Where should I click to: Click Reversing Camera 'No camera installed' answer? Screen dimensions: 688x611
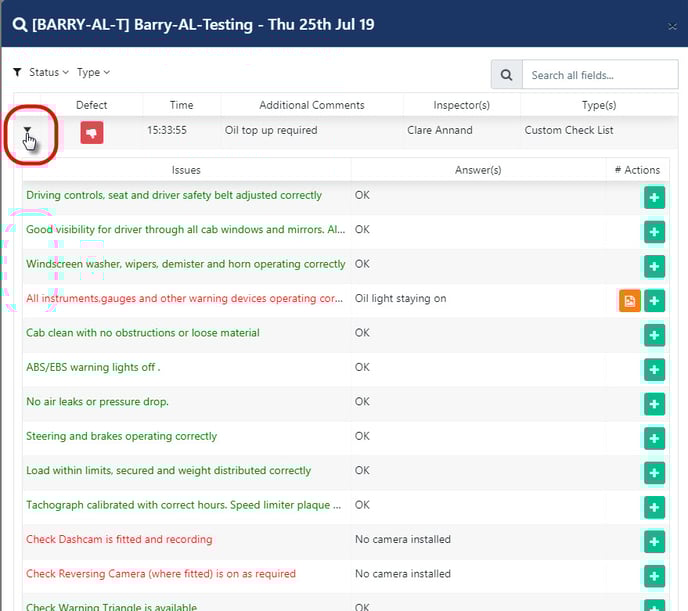pos(402,574)
